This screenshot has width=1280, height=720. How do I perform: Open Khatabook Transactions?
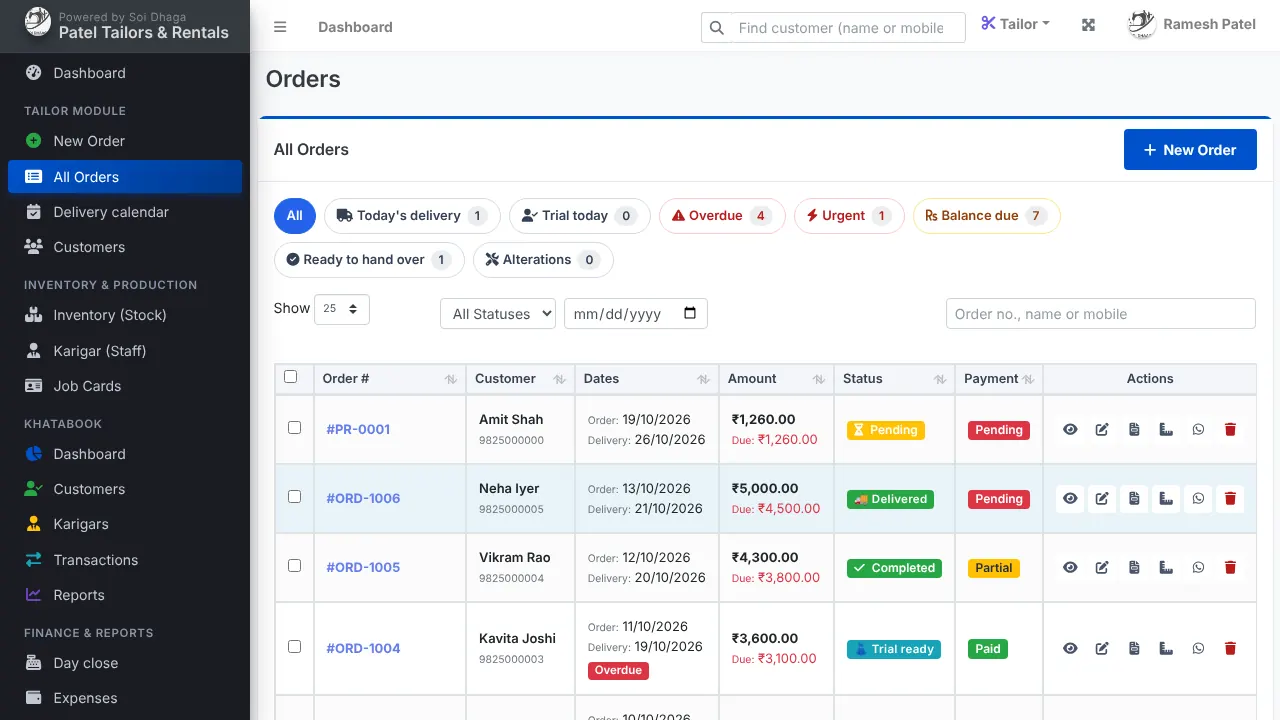pos(125,560)
